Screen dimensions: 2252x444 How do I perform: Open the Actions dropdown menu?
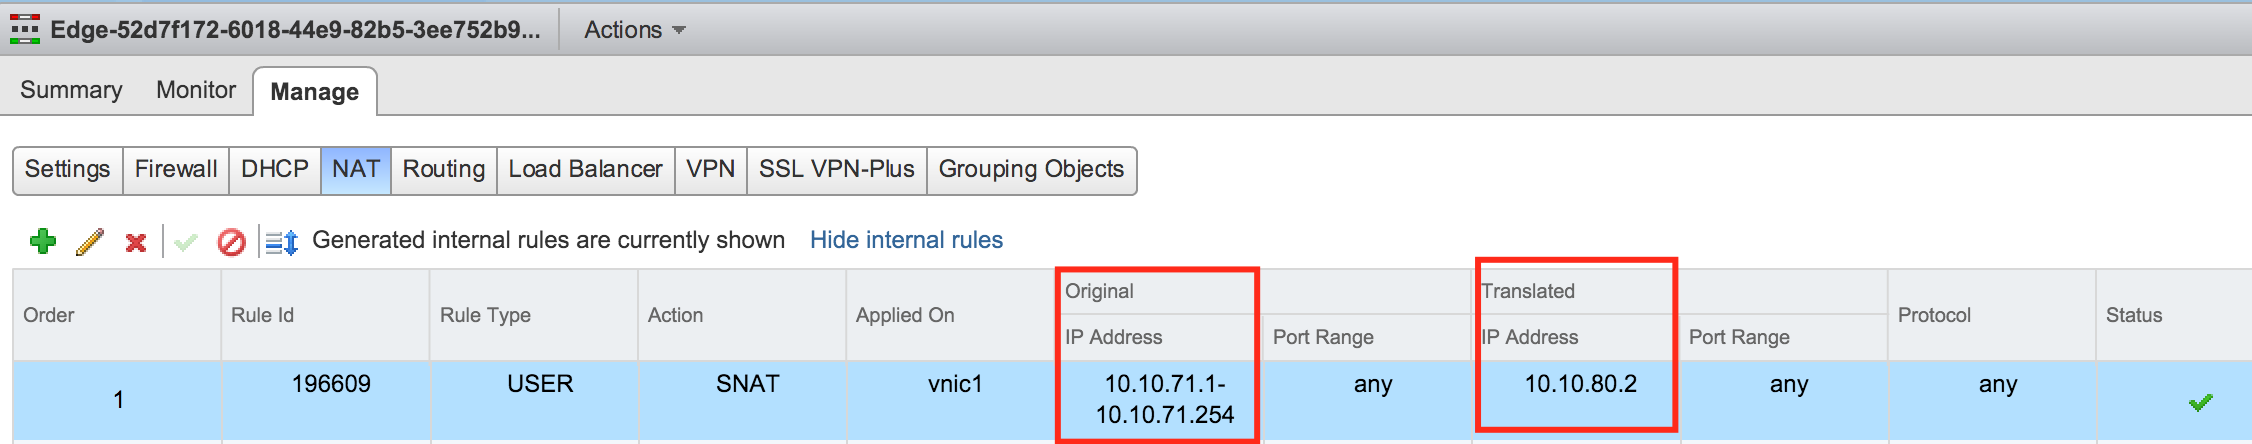[x=634, y=30]
